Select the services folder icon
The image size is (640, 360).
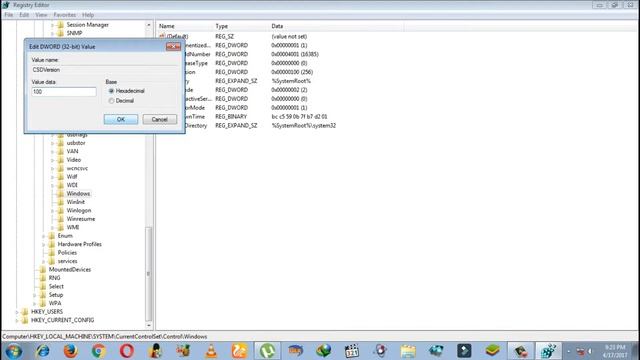click(52, 261)
